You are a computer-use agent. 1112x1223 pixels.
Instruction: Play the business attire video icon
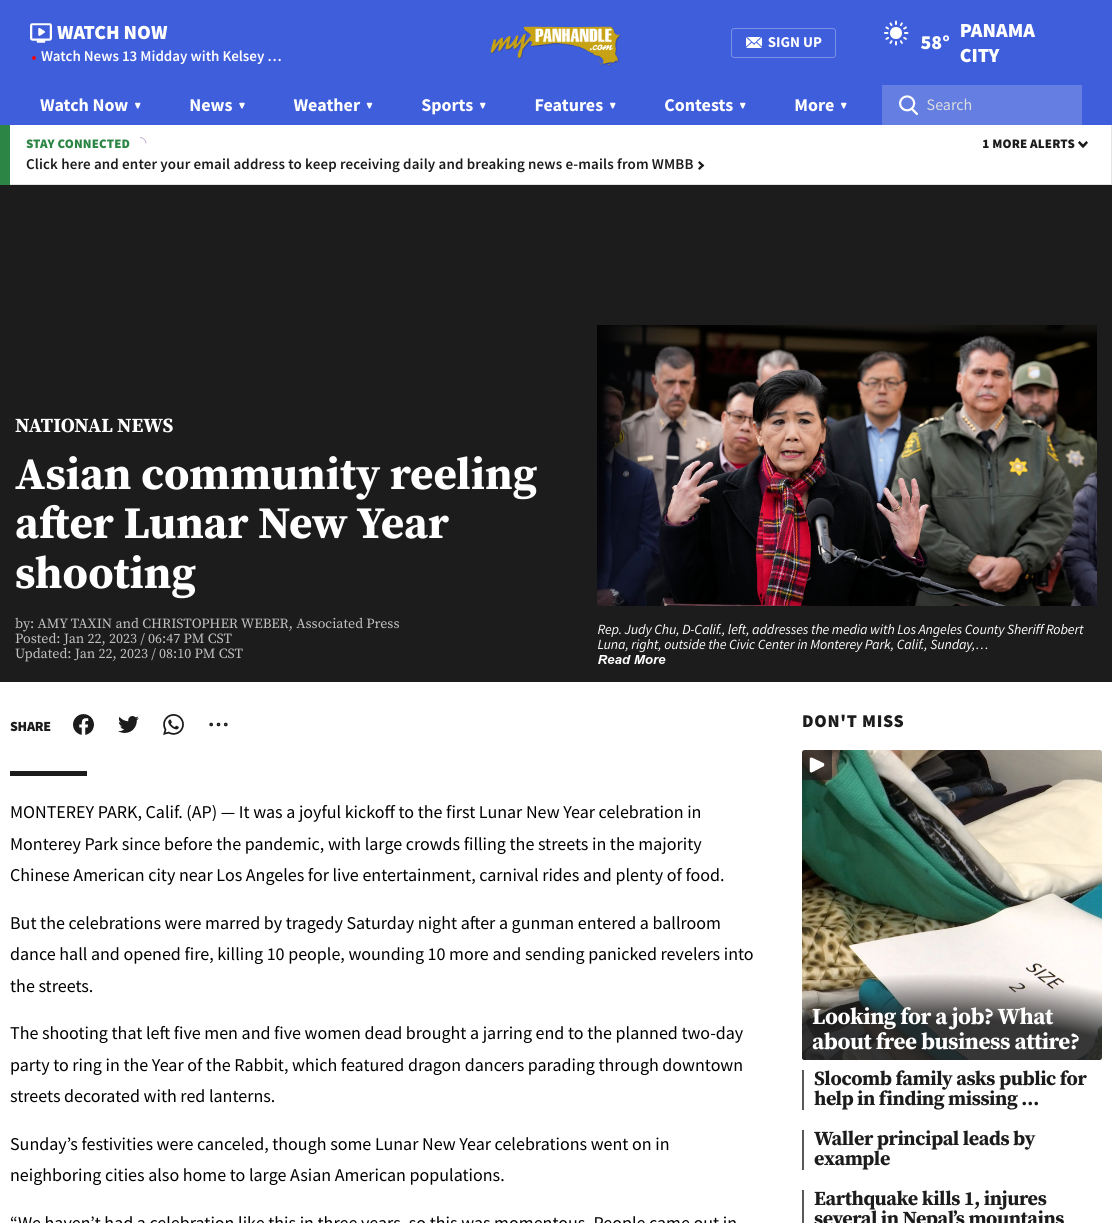tap(817, 765)
